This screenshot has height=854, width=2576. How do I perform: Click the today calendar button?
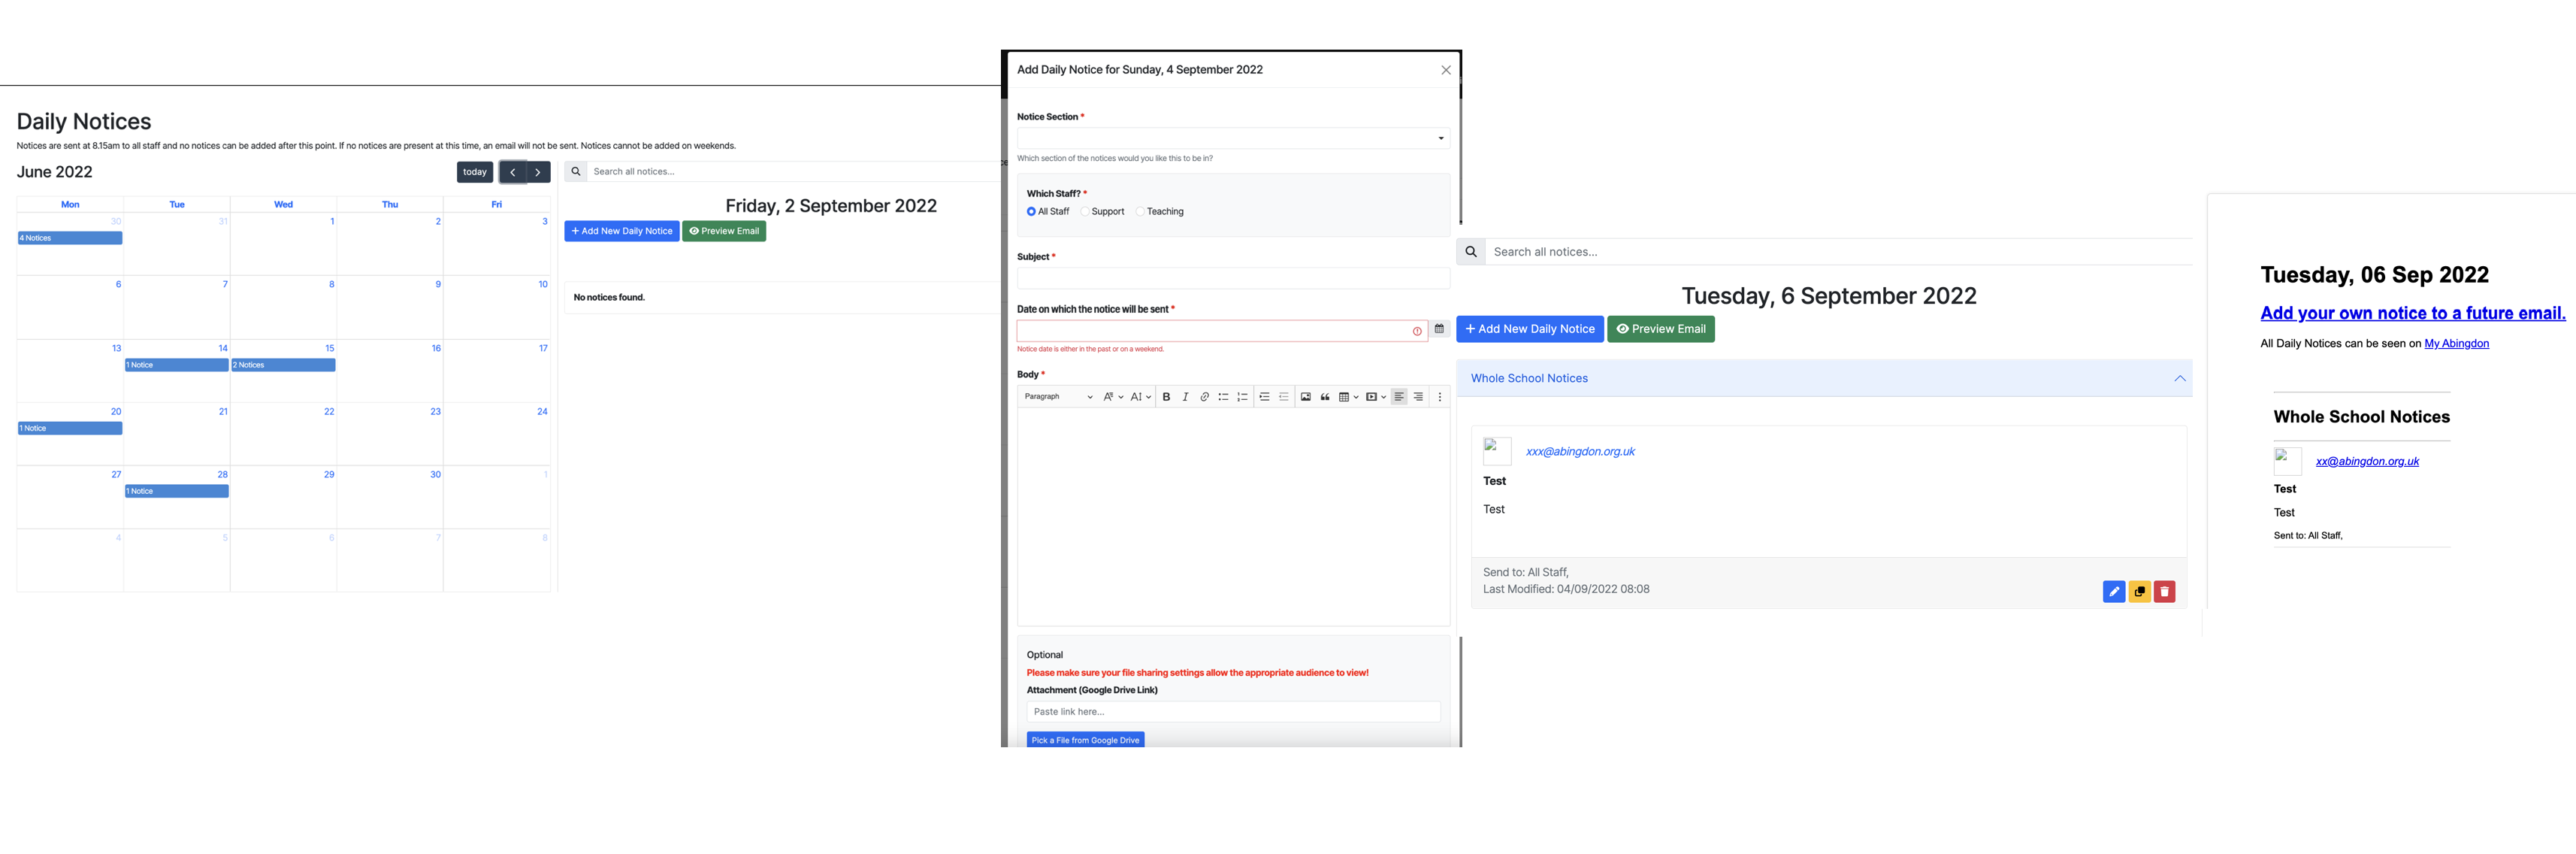pos(474,172)
